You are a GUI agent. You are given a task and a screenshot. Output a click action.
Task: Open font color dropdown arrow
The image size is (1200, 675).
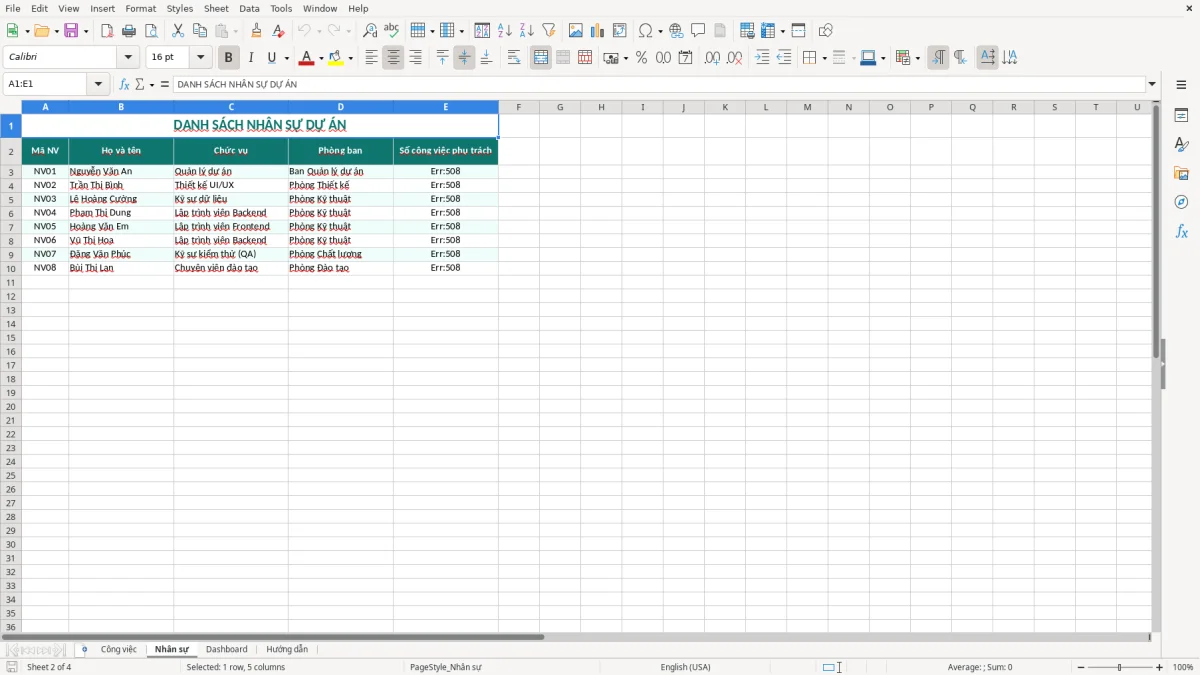[321, 58]
